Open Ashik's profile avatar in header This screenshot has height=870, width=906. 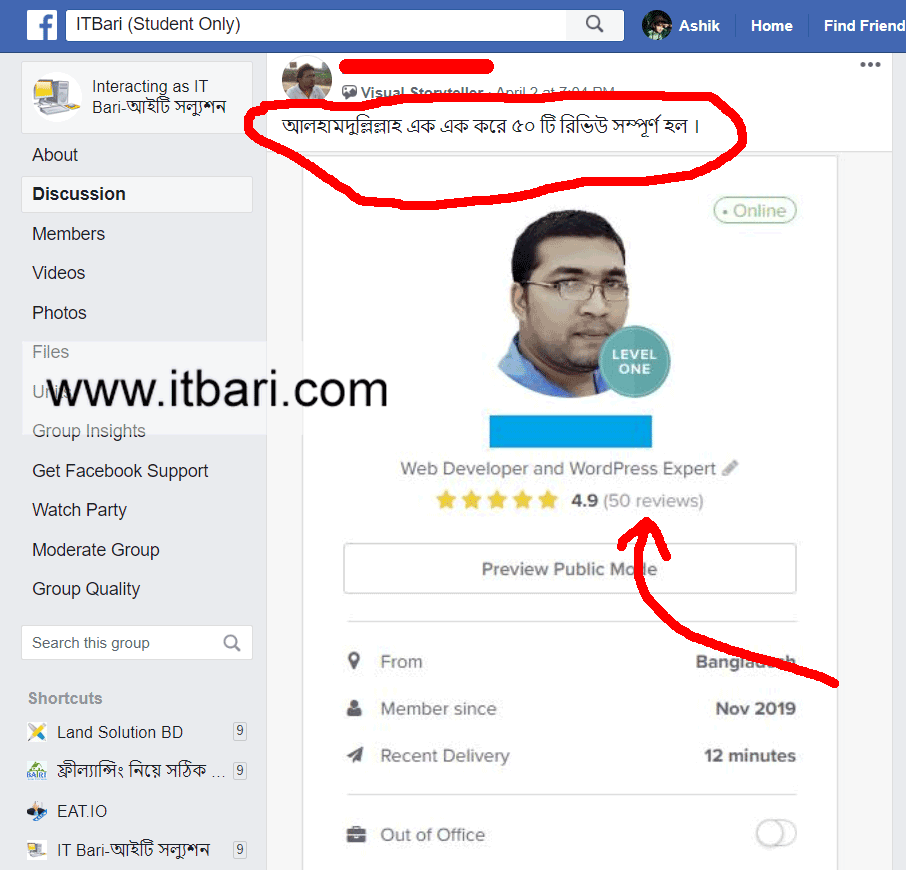(657, 25)
